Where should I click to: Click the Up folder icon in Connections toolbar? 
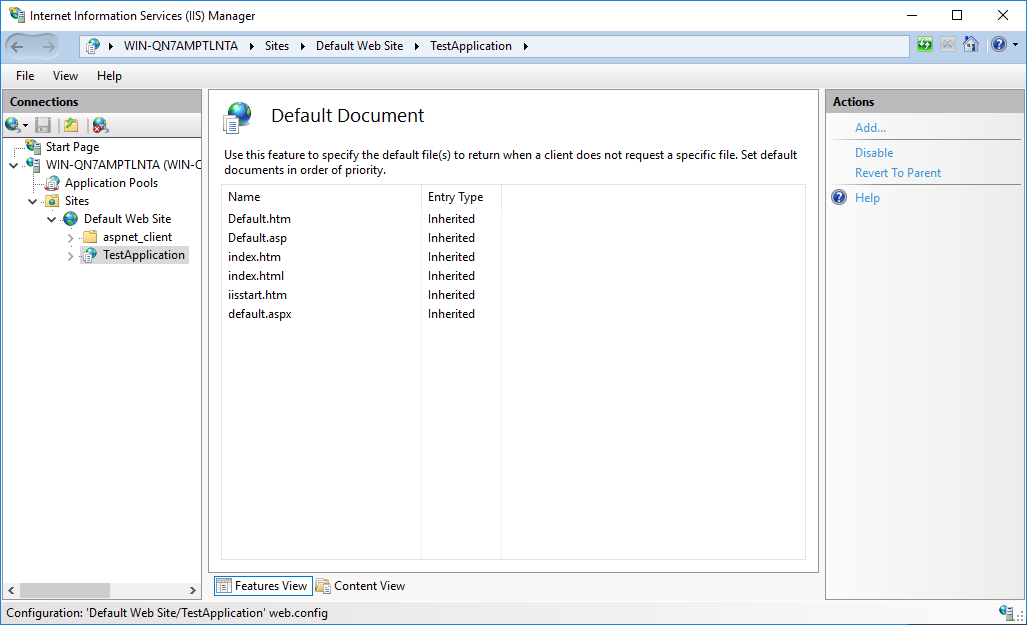70,124
